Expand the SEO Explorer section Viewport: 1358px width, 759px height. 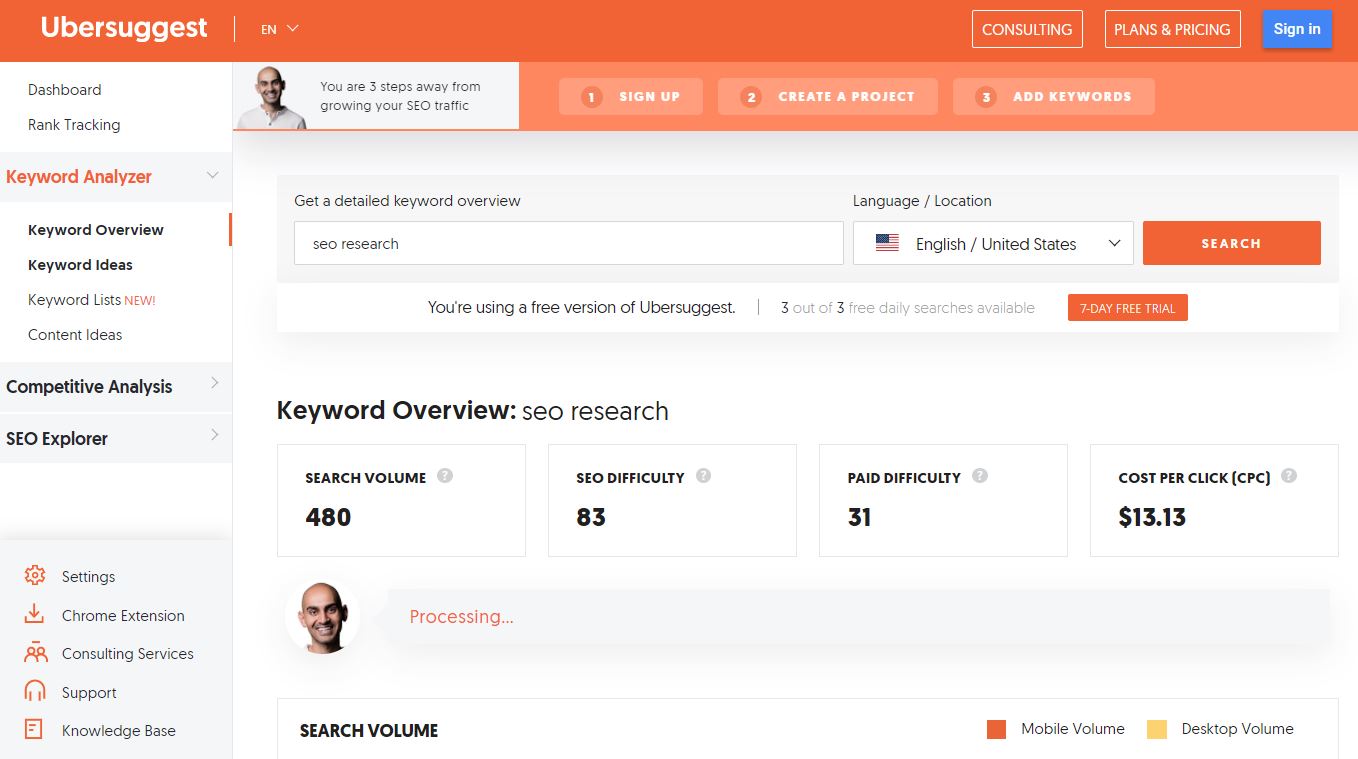pyautogui.click(x=116, y=438)
